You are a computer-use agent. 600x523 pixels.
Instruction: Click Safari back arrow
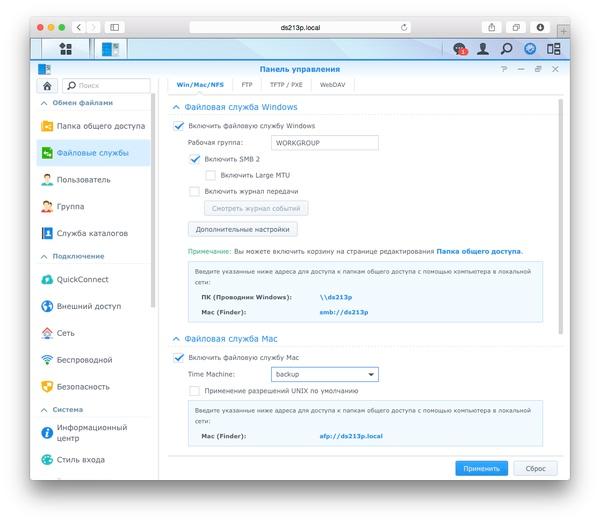pyautogui.click(x=79, y=27)
